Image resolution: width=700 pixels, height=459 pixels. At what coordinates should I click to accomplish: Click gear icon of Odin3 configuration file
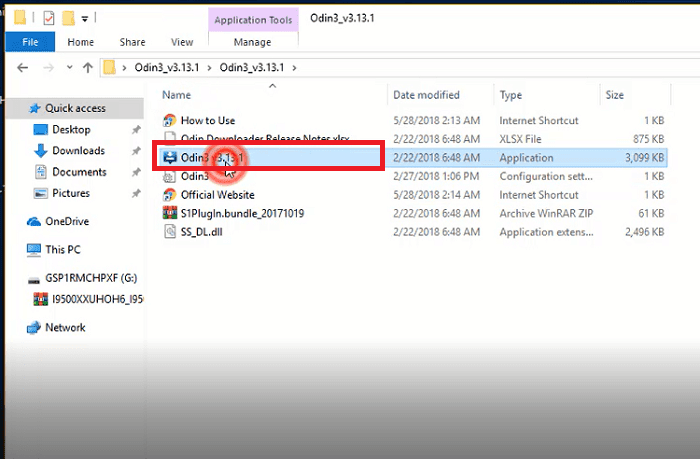[x=170, y=176]
